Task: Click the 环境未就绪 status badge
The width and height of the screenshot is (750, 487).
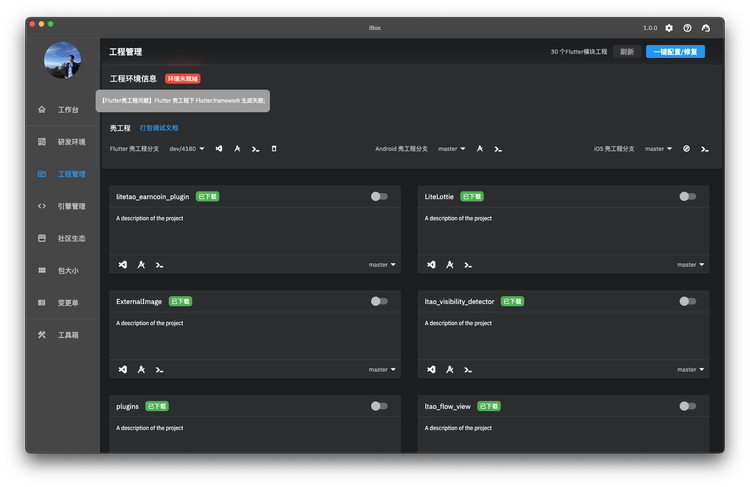Action: click(x=183, y=78)
